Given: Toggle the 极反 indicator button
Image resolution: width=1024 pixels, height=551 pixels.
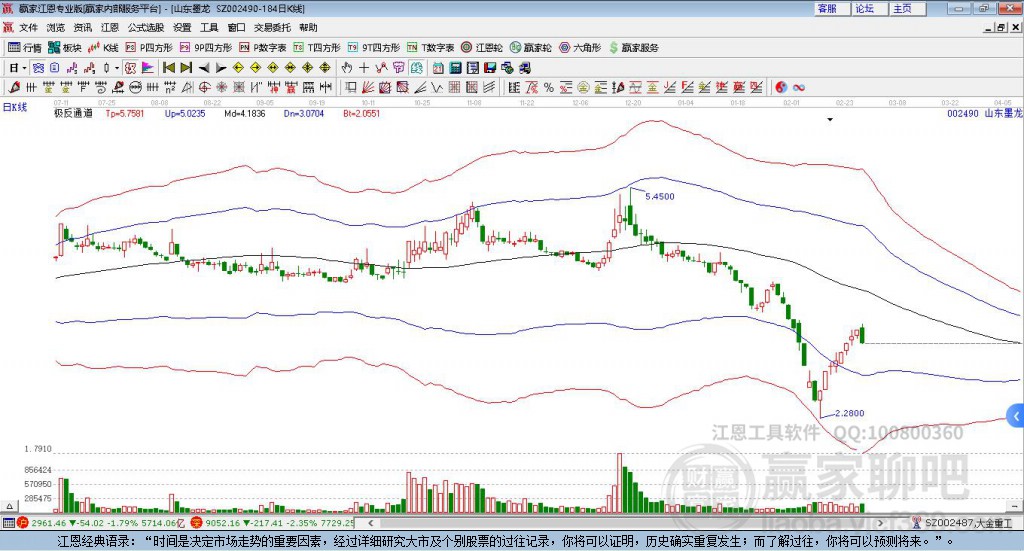Looking at the screenshot, I should [x=131, y=68].
